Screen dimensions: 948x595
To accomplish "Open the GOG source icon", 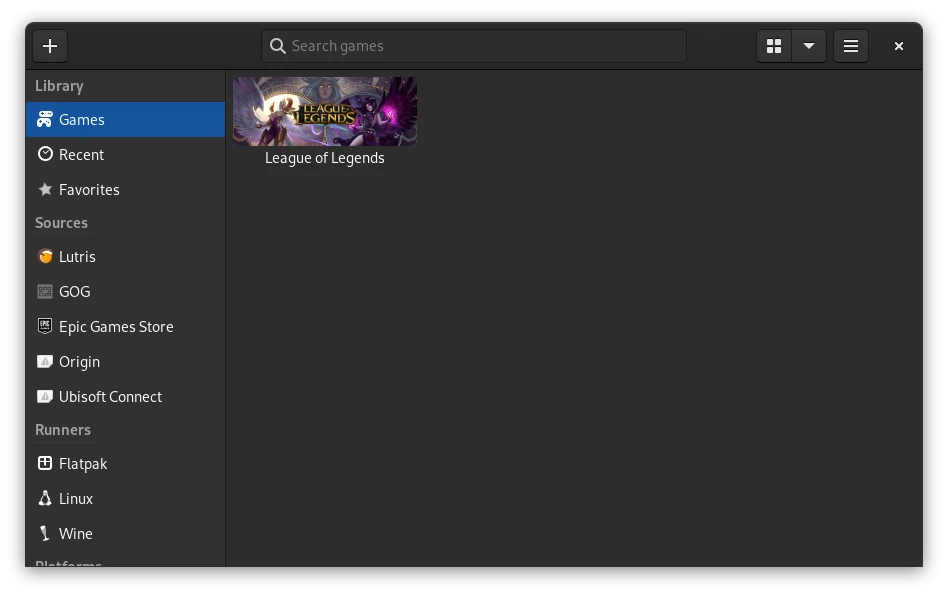I will 45,291.
